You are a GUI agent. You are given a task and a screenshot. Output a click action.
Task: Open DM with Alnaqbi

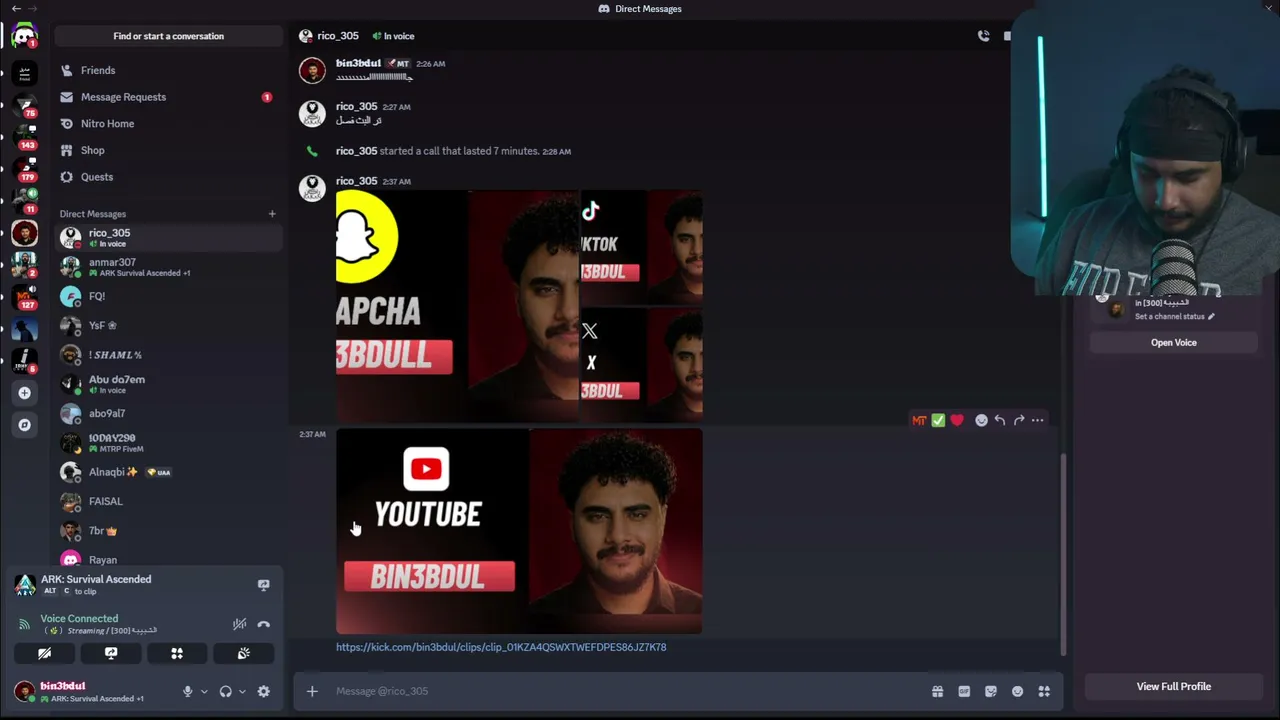coord(168,472)
